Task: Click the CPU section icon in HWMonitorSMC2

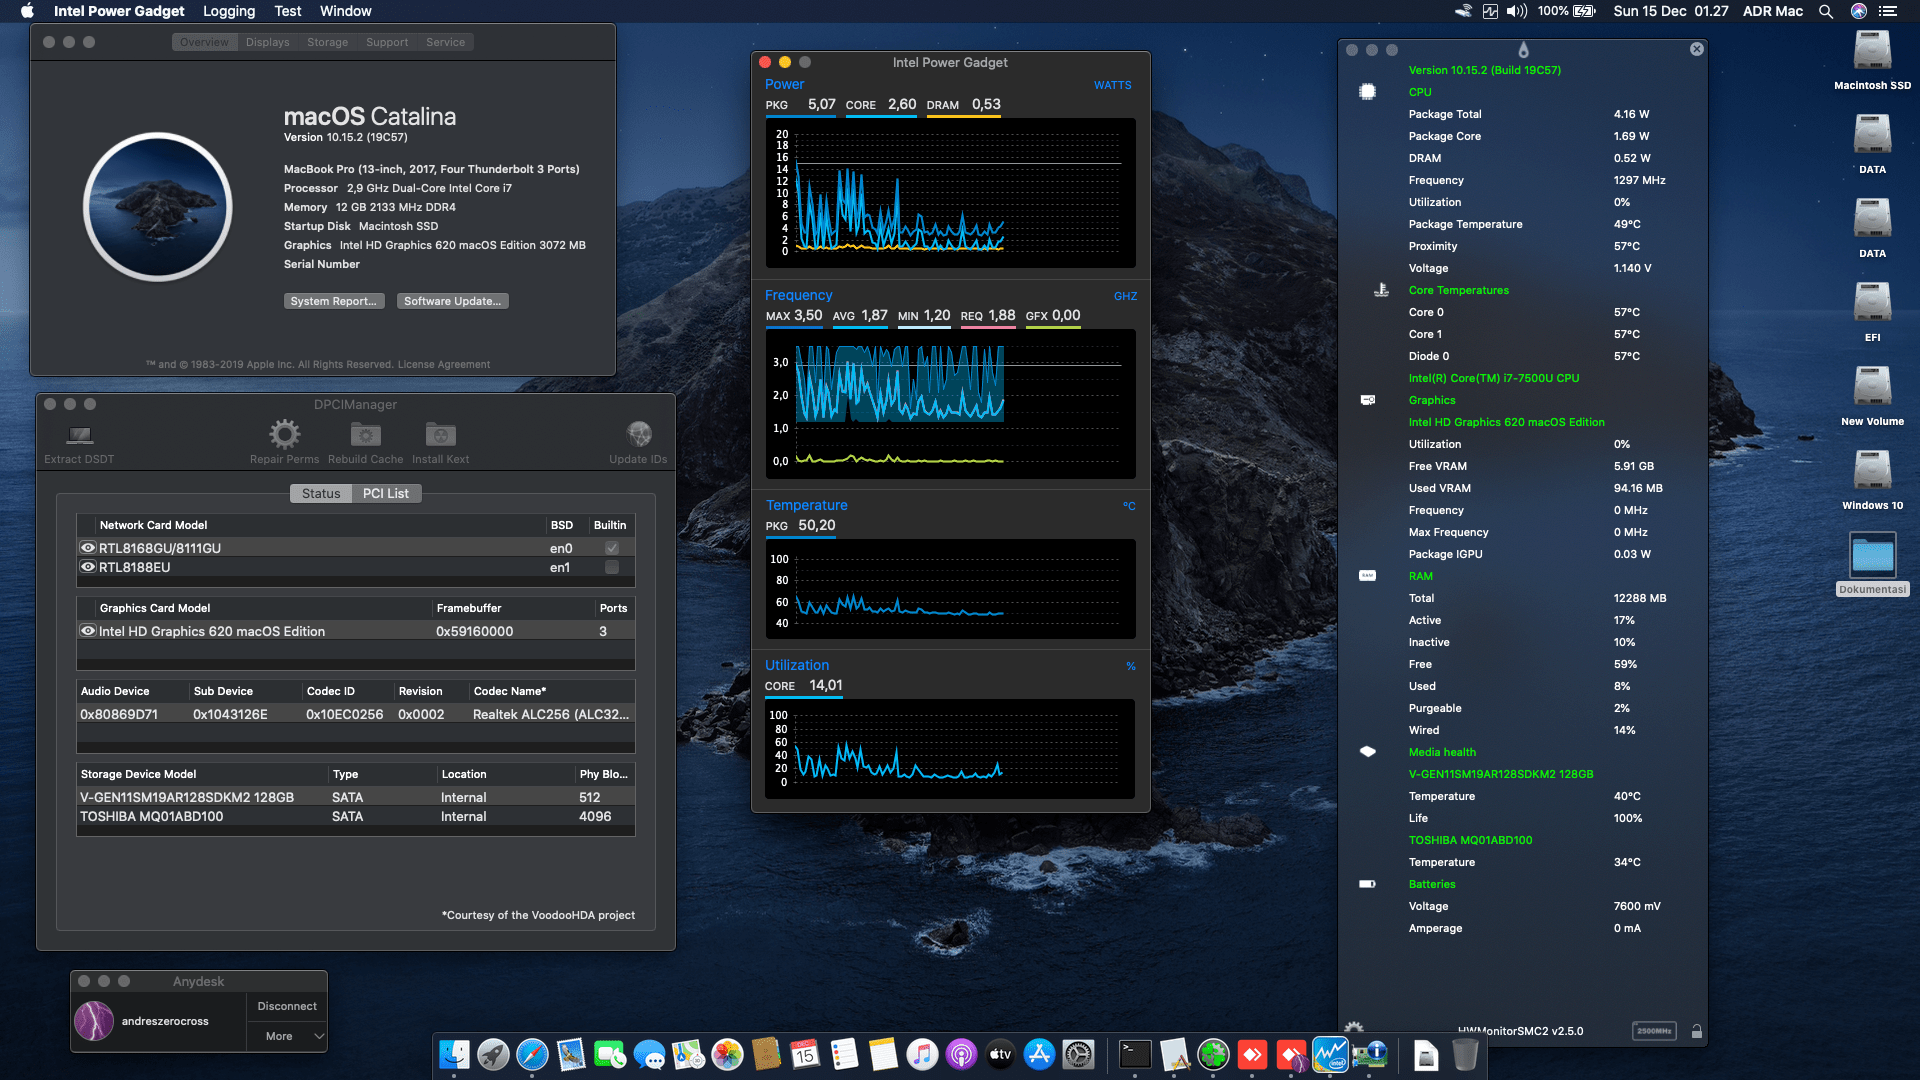Action: coord(1366,91)
